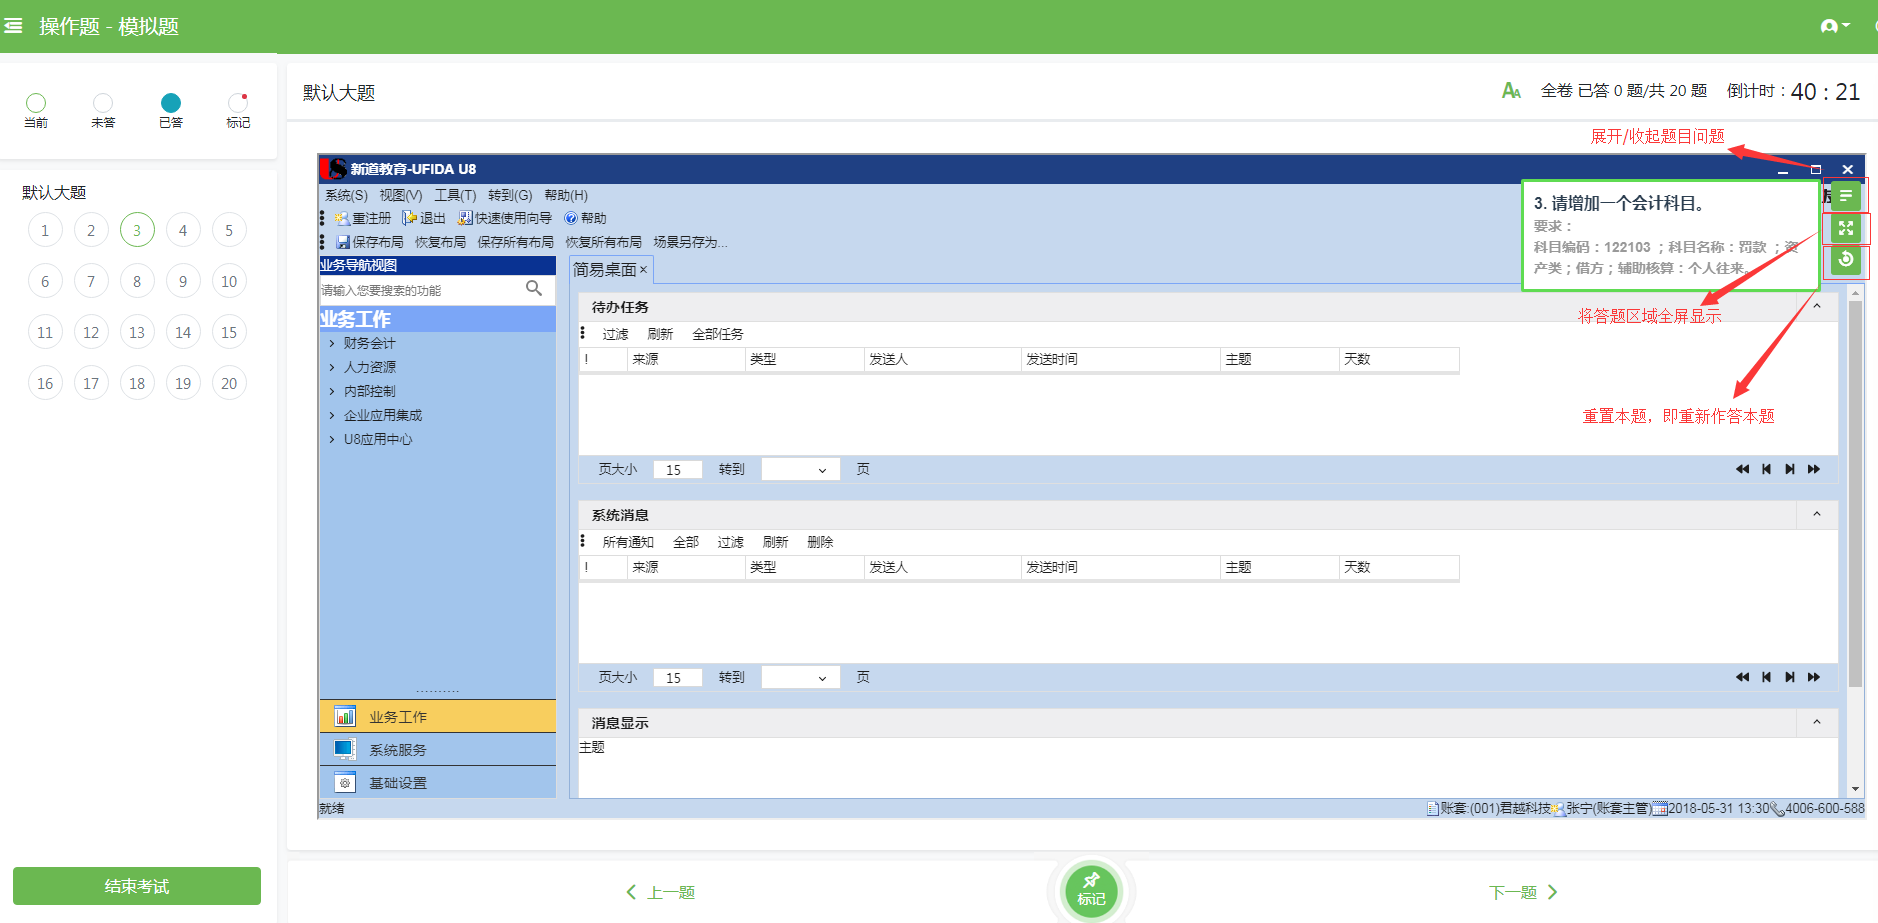Click 过滤 in 待办任务 toolbar
This screenshot has width=1878, height=923.
[615, 334]
